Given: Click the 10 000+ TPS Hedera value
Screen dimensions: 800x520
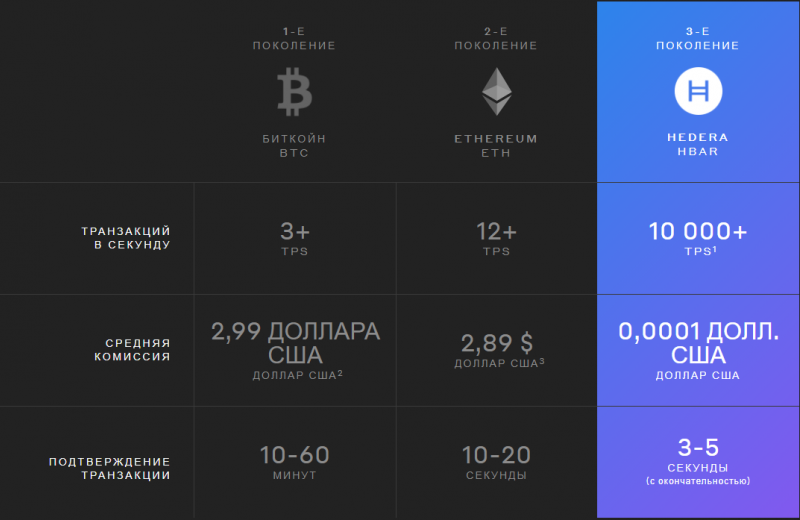Looking at the screenshot, I should 698,238.
